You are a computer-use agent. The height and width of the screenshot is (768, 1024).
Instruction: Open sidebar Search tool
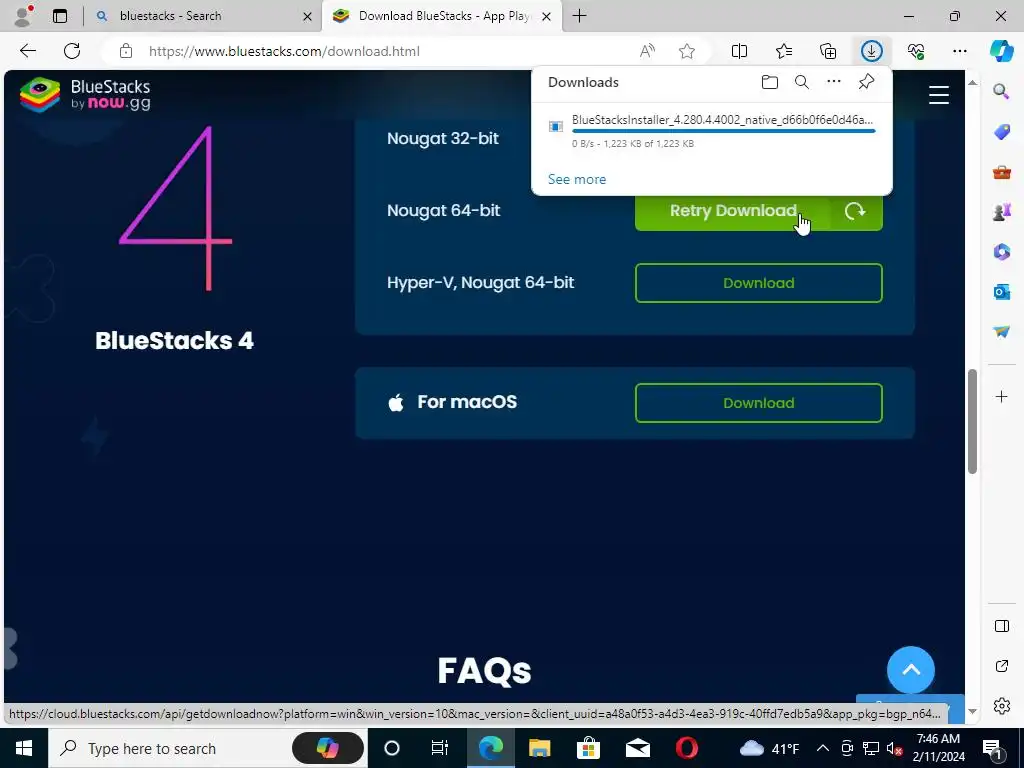coord(1001,91)
